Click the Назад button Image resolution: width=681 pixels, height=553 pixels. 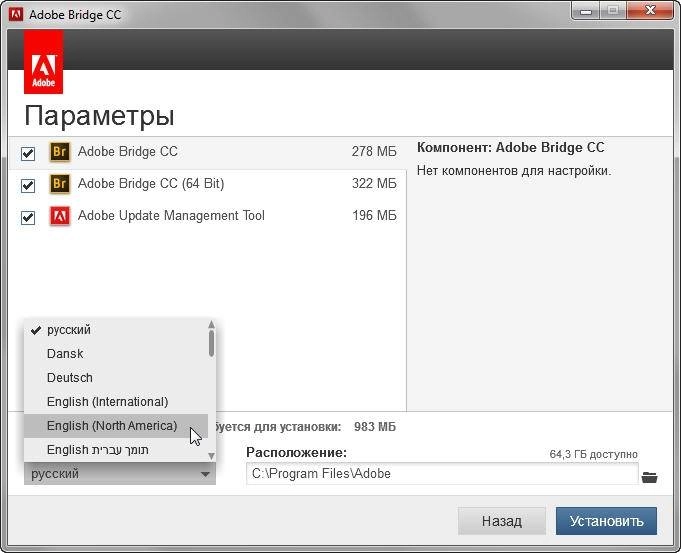(502, 521)
